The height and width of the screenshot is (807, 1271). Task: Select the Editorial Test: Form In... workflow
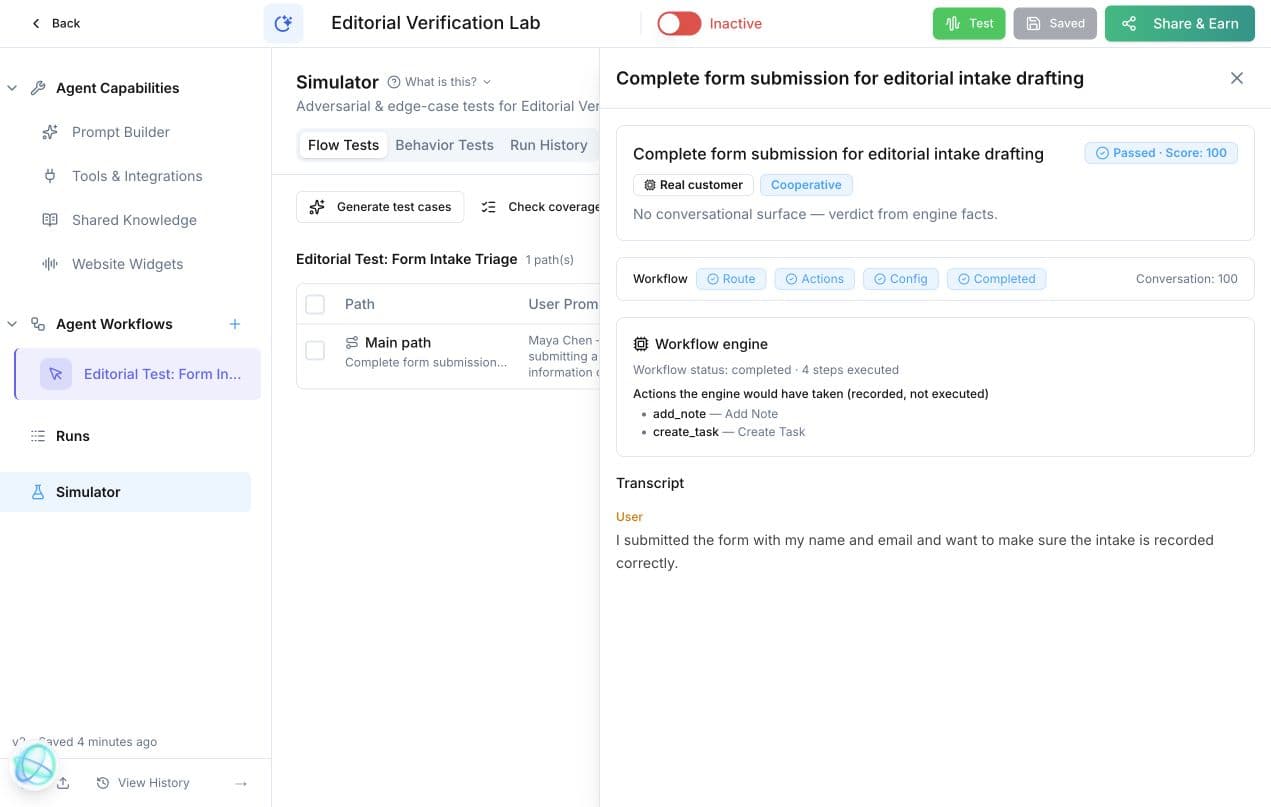138,374
